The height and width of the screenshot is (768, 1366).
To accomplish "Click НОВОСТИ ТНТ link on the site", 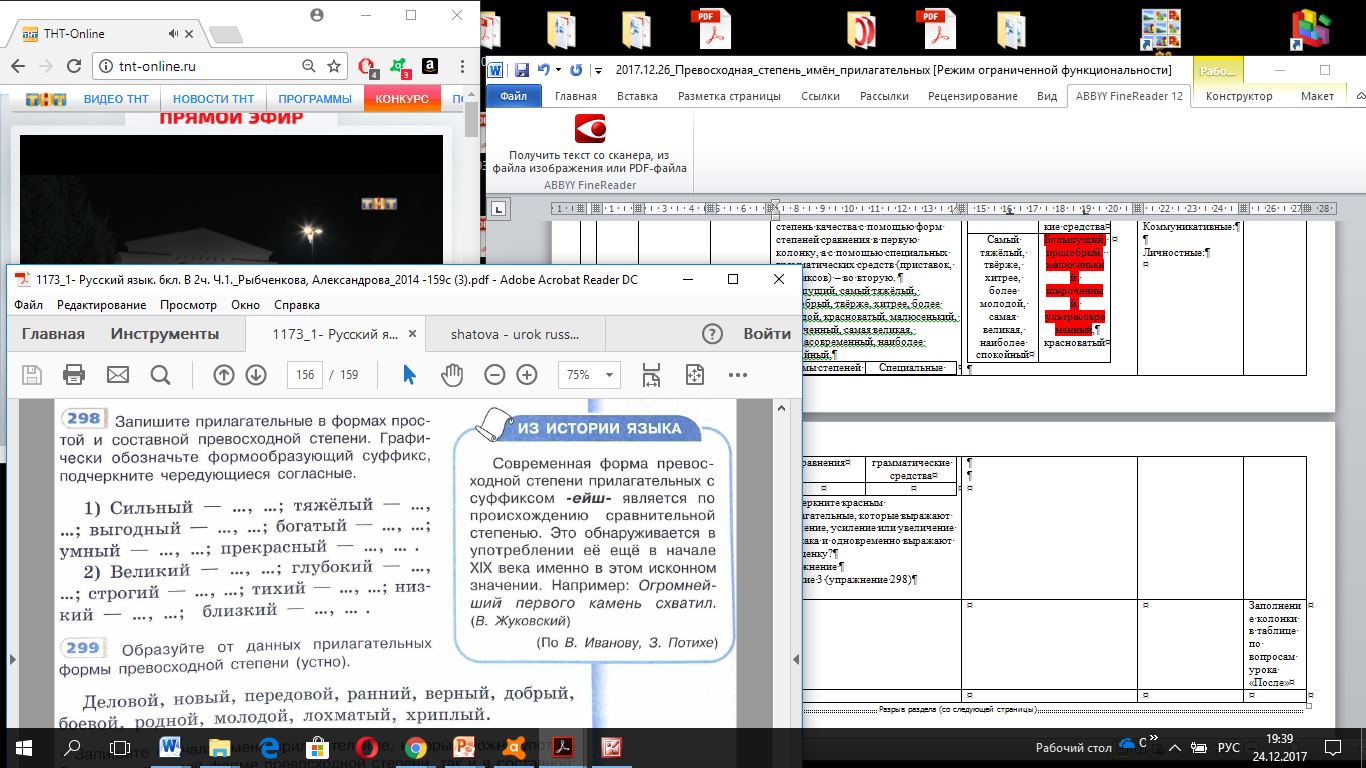I will (213, 99).
